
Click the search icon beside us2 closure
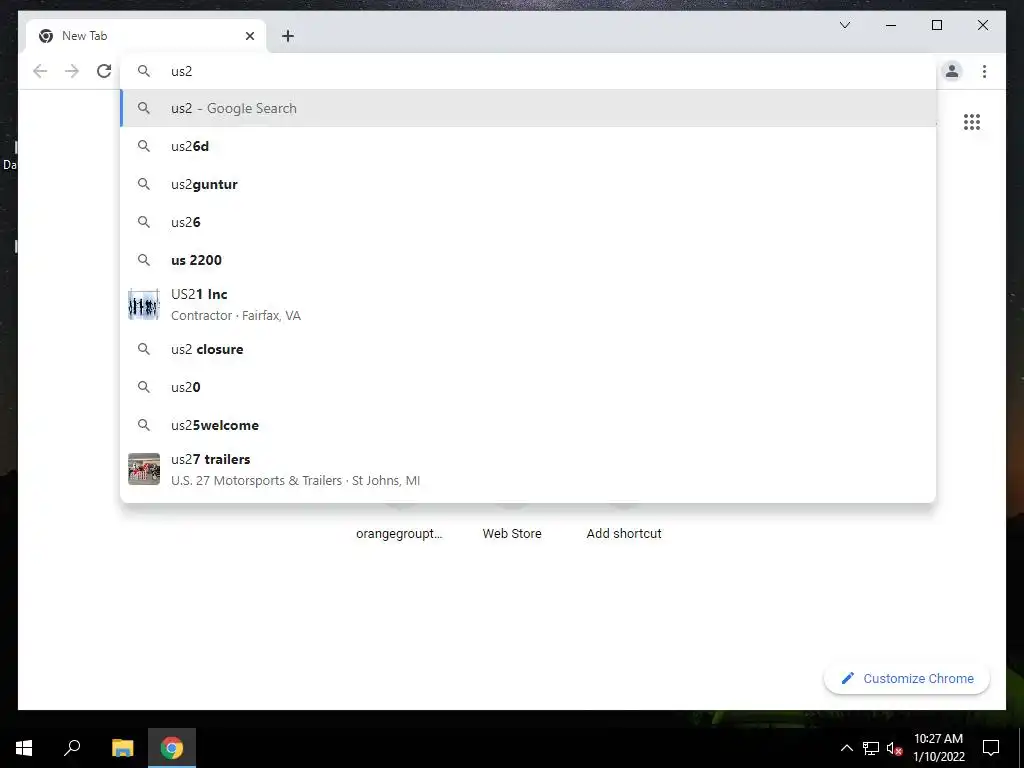click(x=144, y=349)
